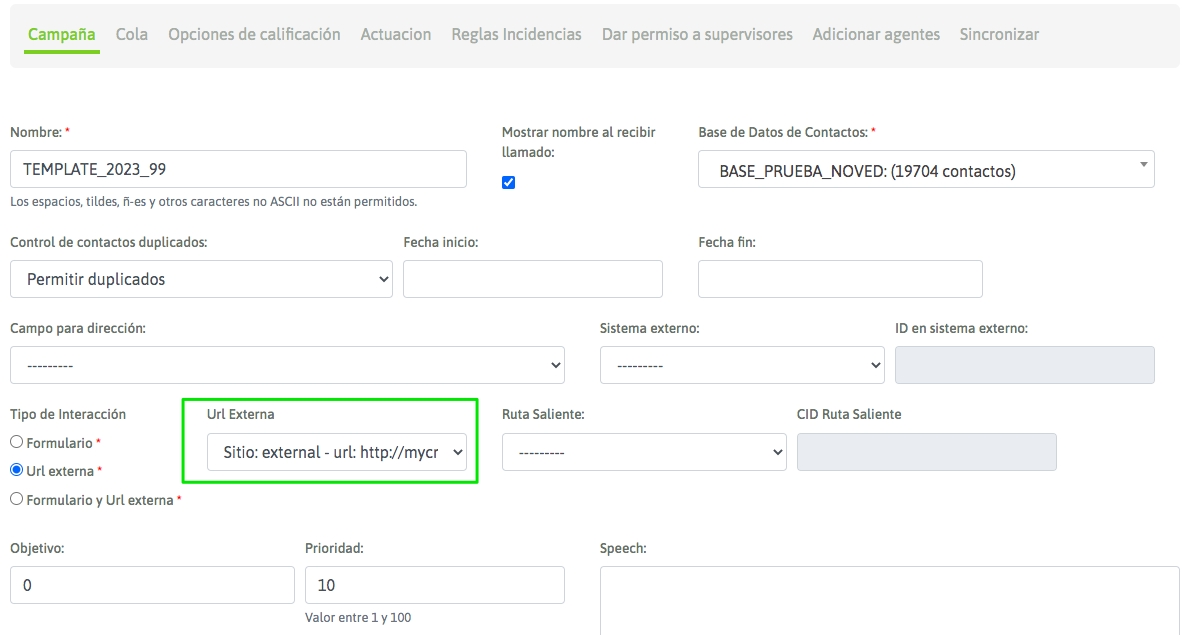This screenshot has width=1192, height=635.
Task: Click the 'Valor entre 1 y 100' hint
Action: click(358, 618)
